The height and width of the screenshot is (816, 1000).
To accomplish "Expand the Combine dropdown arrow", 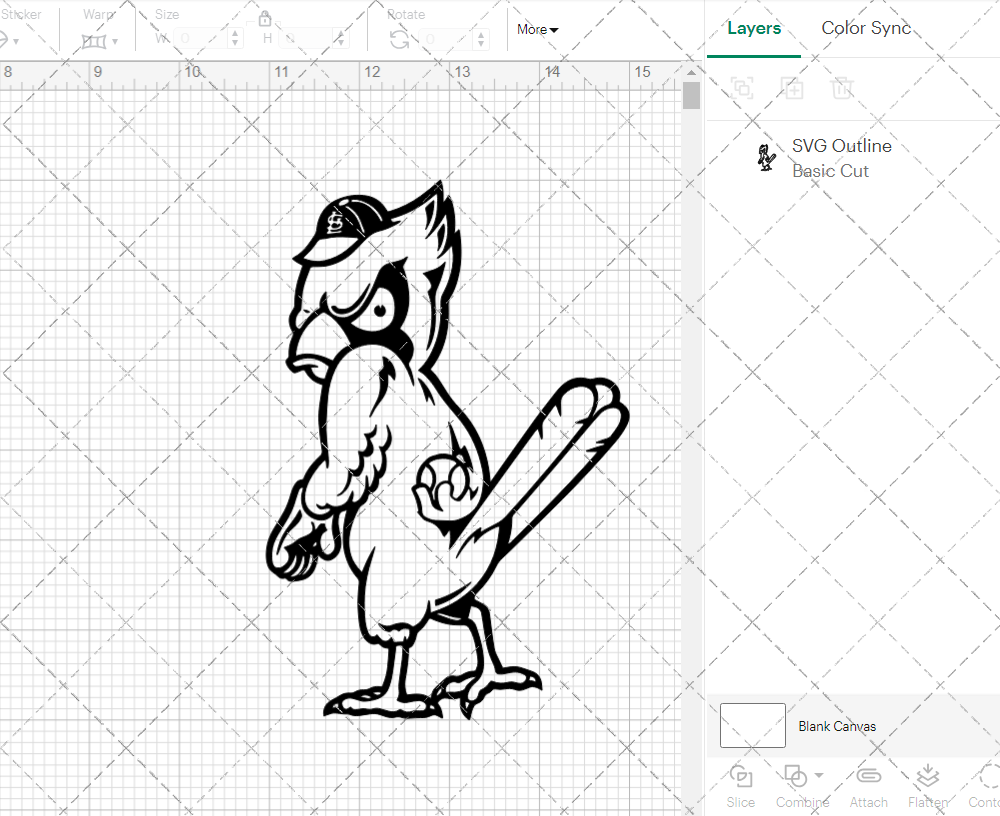I will click(x=819, y=775).
